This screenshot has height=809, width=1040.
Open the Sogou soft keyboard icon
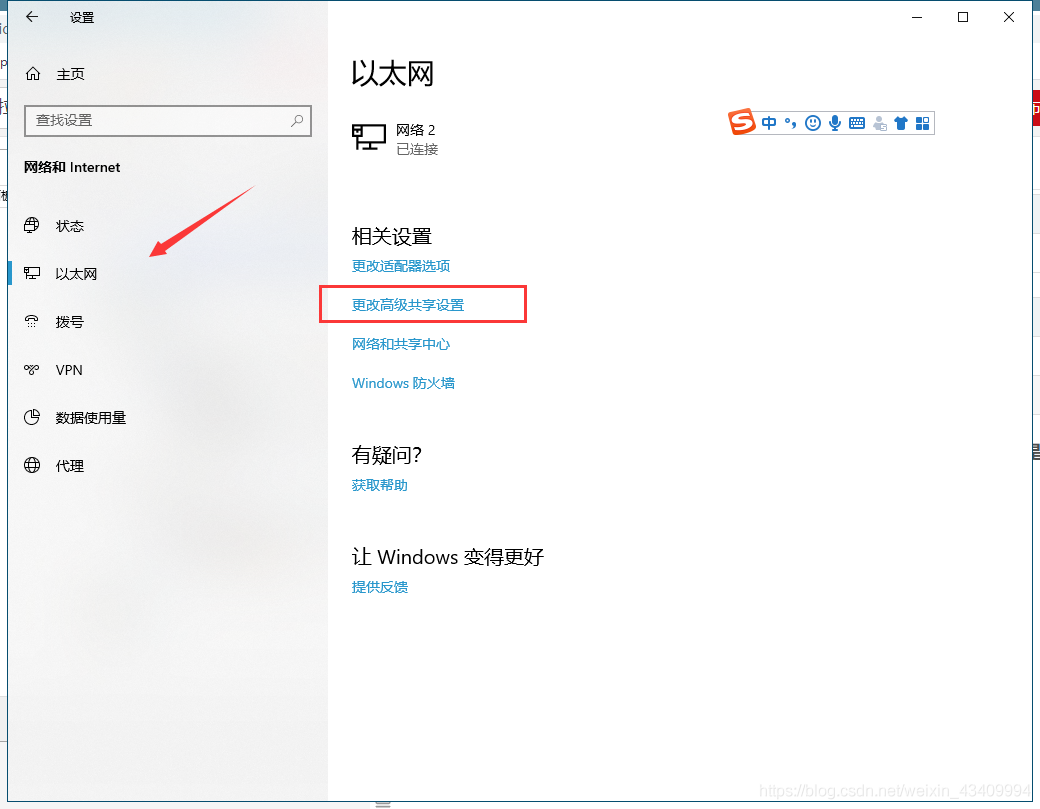(x=857, y=123)
